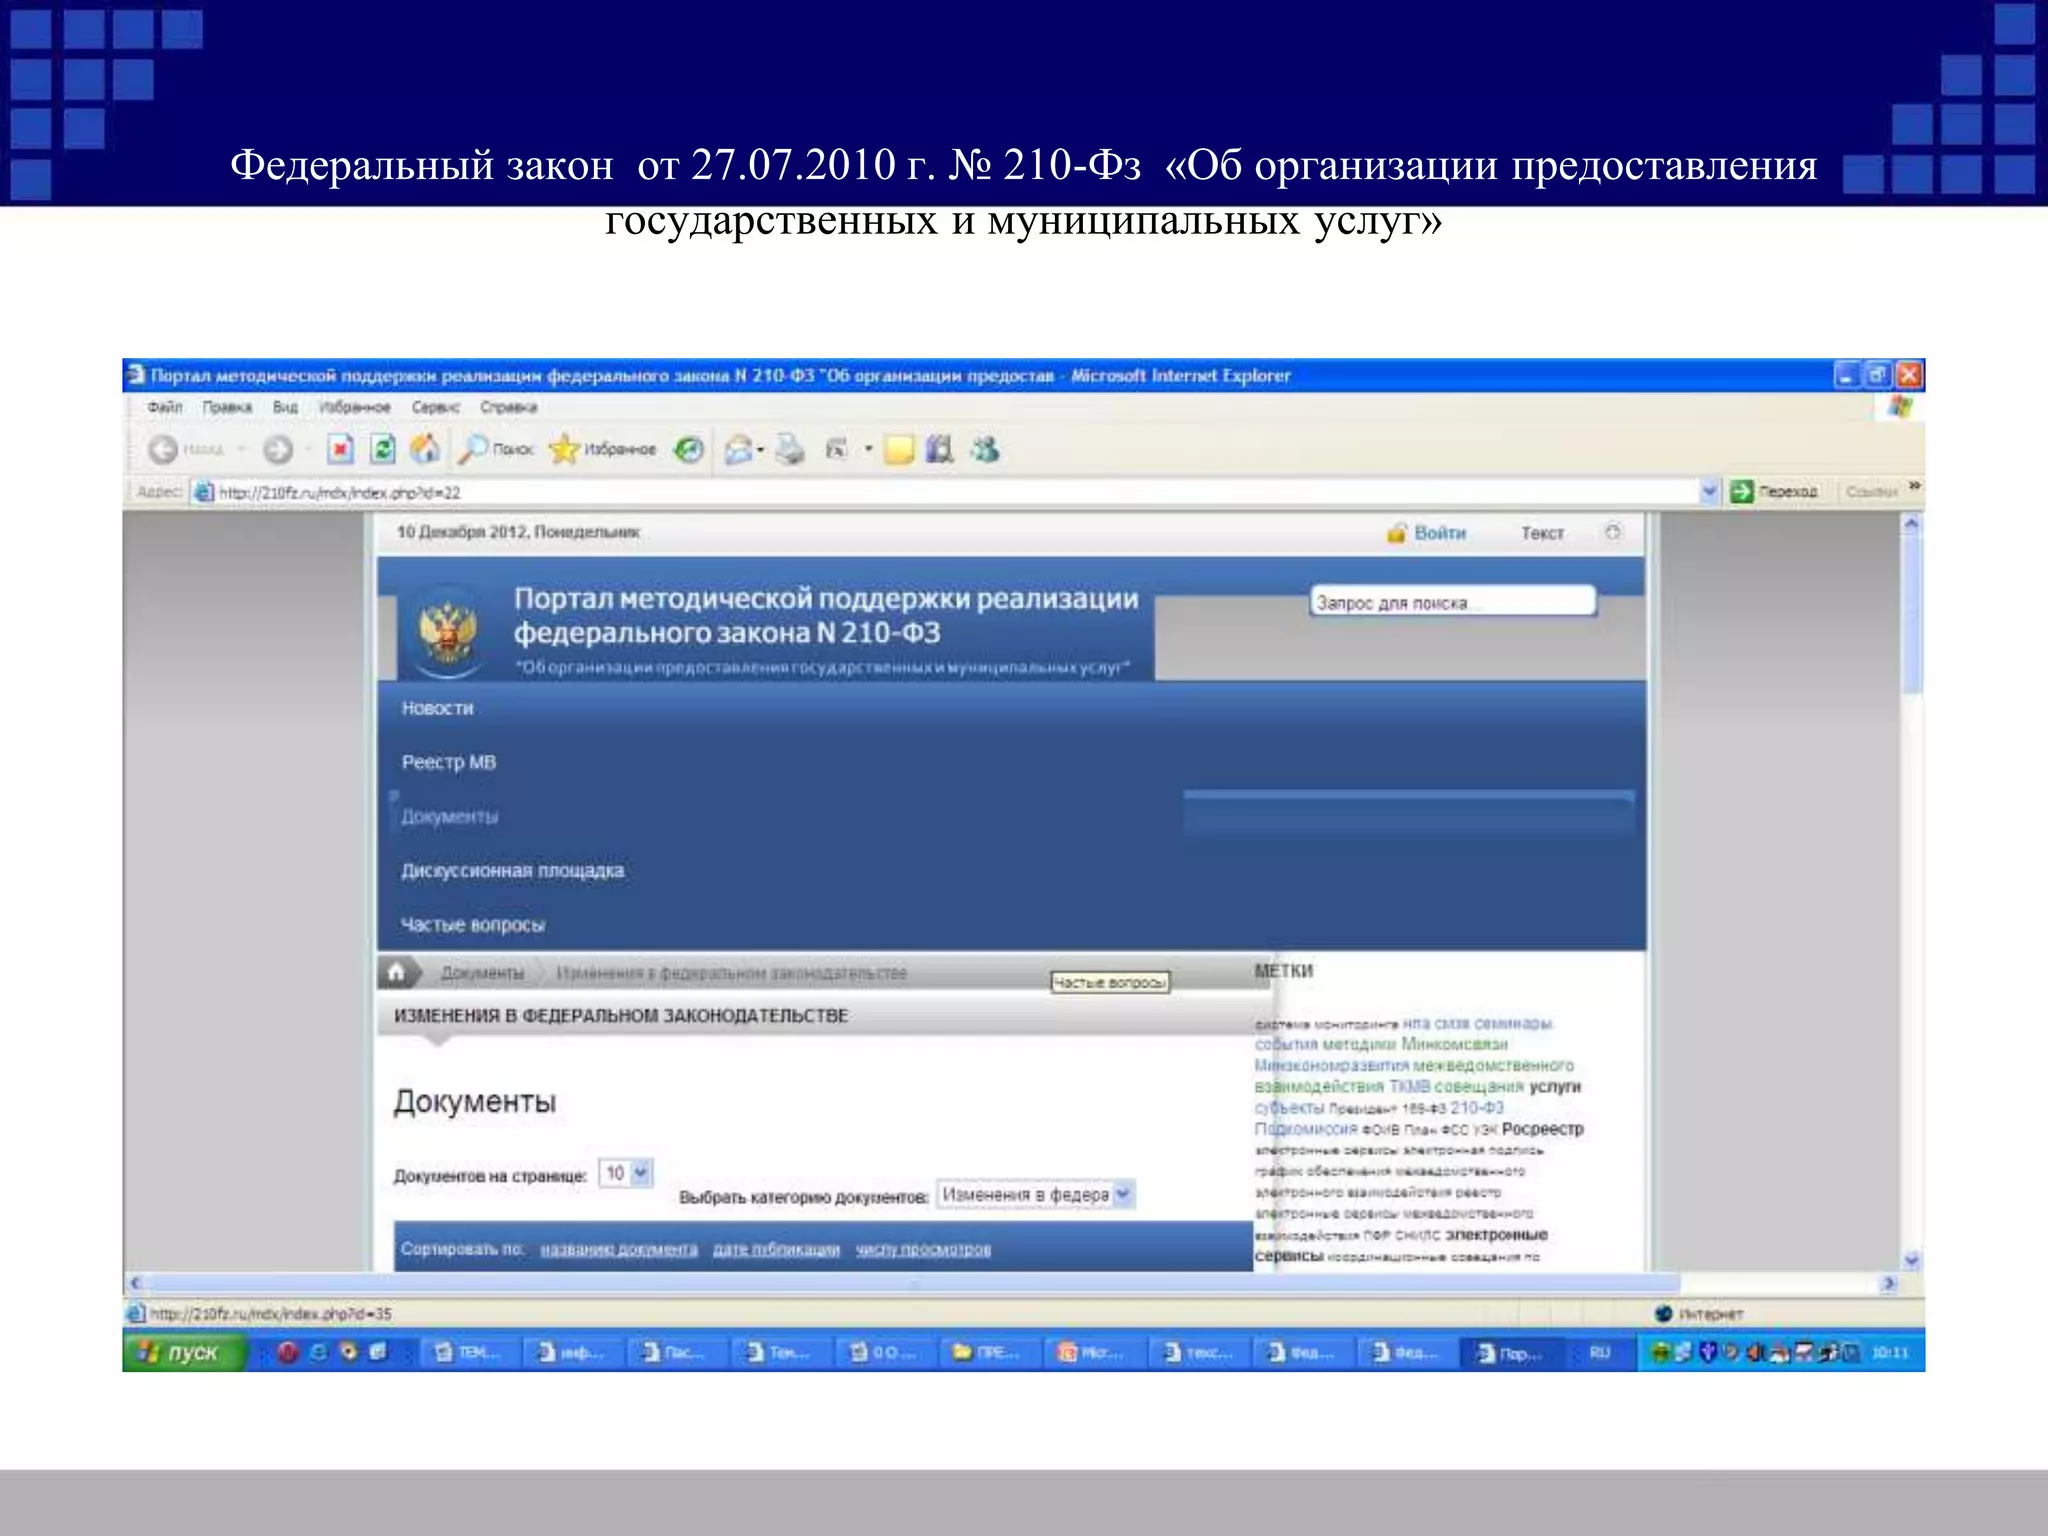Click the Windows пуск Start button

click(x=185, y=1352)
